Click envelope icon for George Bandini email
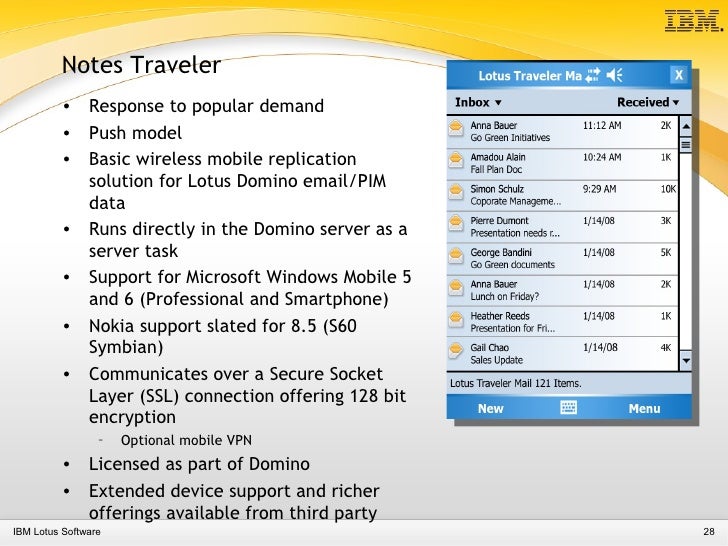Viewport: 728px width, 546px height. coord(456,255)
